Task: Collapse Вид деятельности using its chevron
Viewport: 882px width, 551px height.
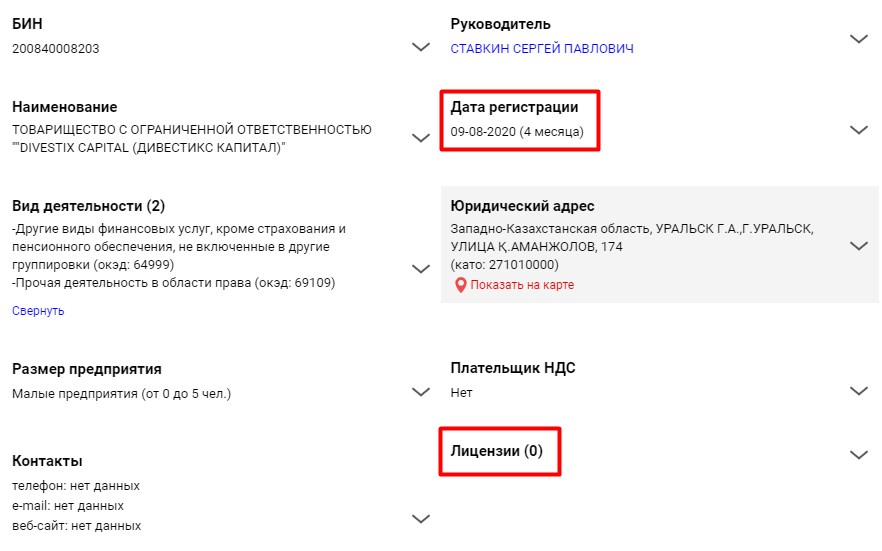Action: [x=421, y=269]
